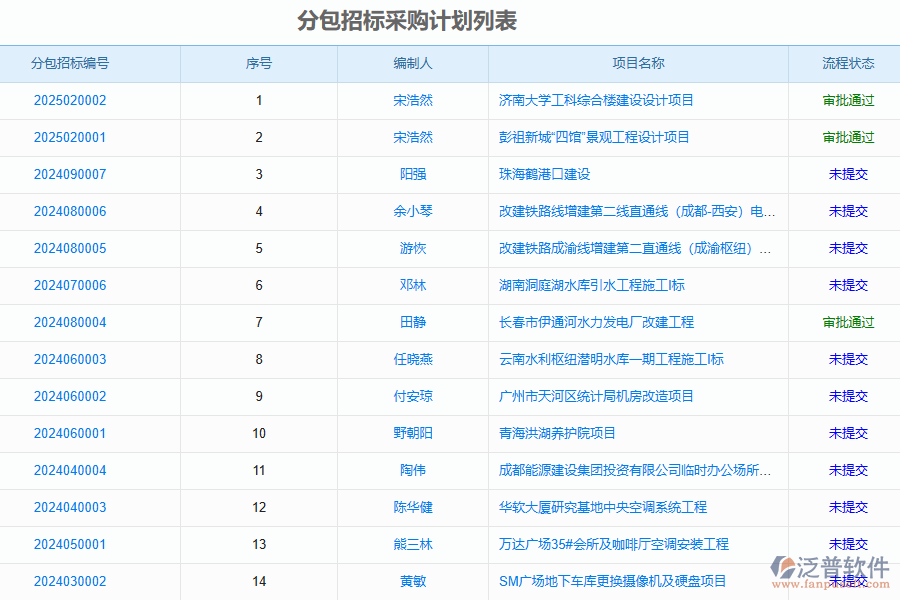Click author 任晓燕
Screen dimensions: 900x600
point(413,359)
